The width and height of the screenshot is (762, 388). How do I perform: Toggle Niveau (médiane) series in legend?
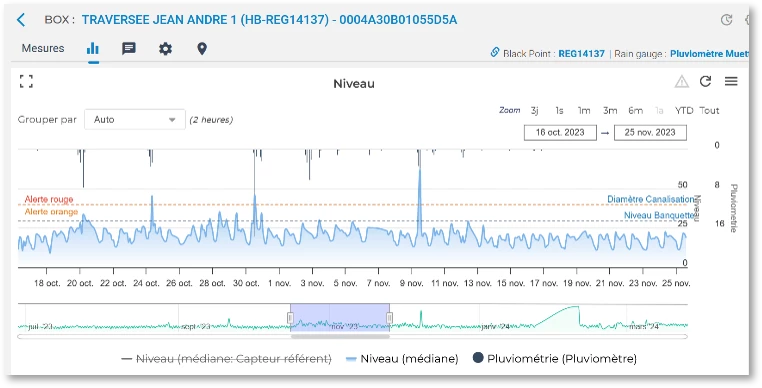point(402,359)
